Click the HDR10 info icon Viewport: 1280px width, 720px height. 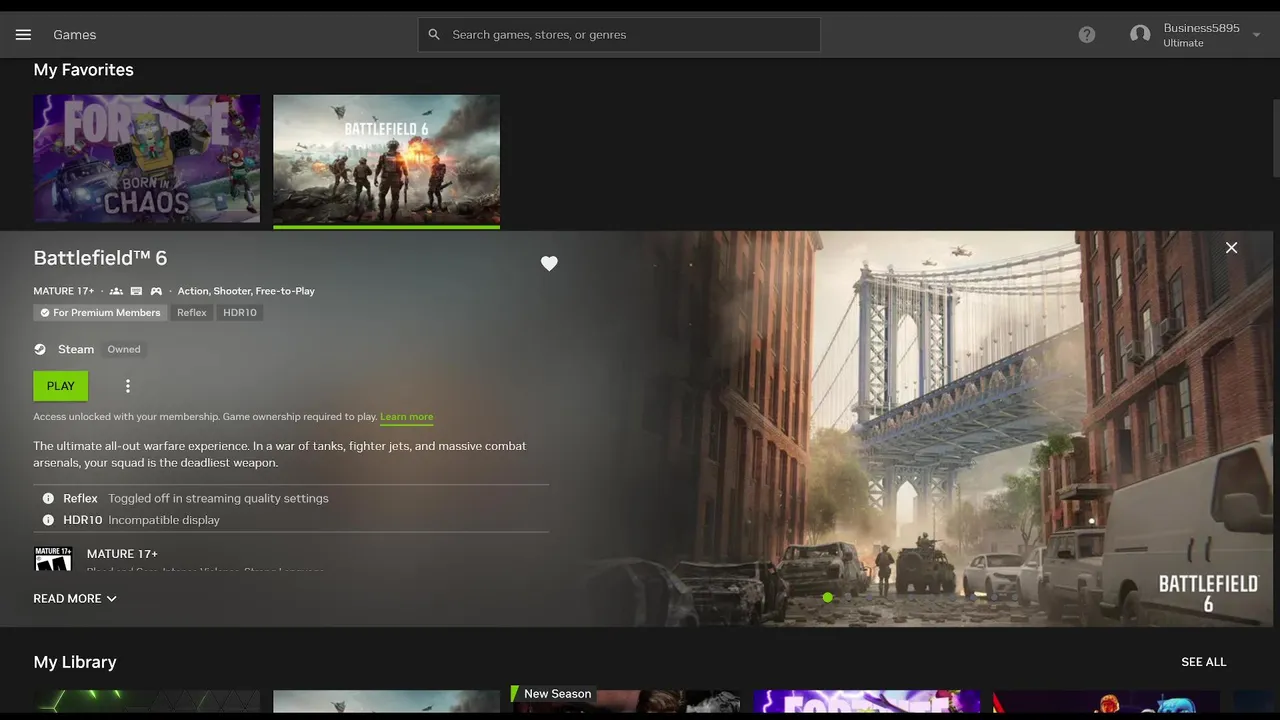click(48, 520)
